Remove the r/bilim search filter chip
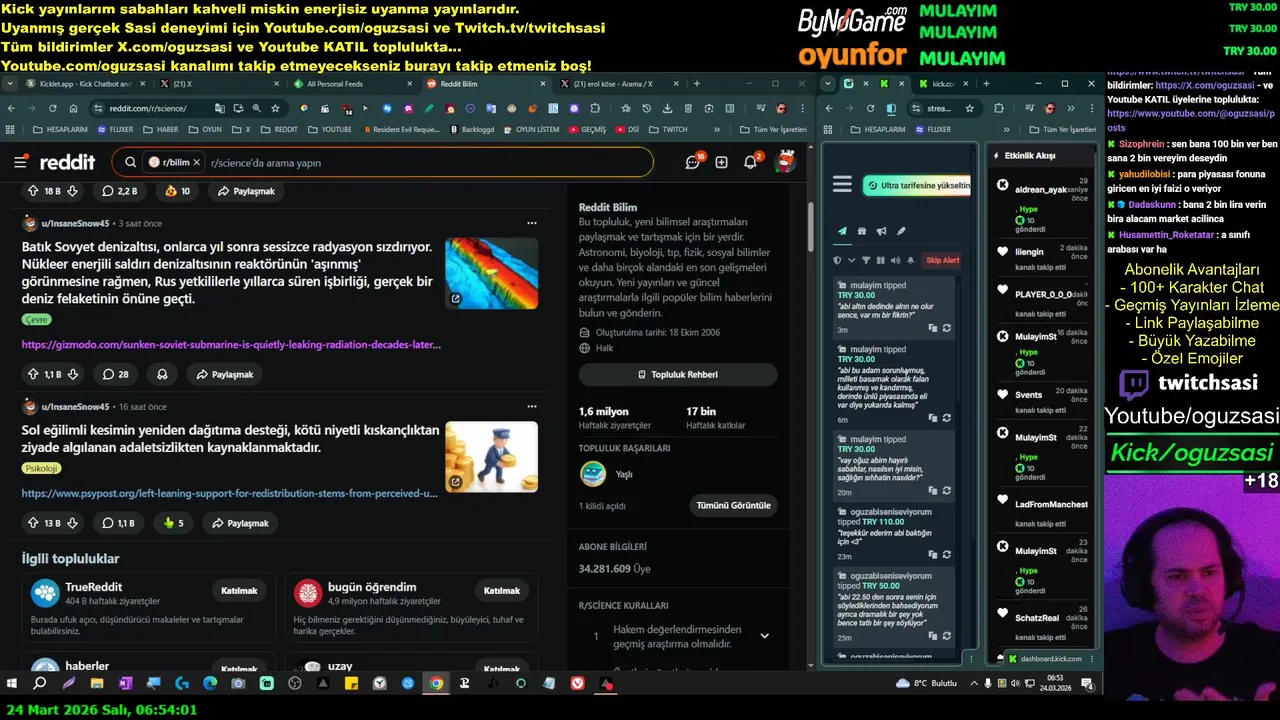Screen dimensions: 1280x720 coord(197,162)
